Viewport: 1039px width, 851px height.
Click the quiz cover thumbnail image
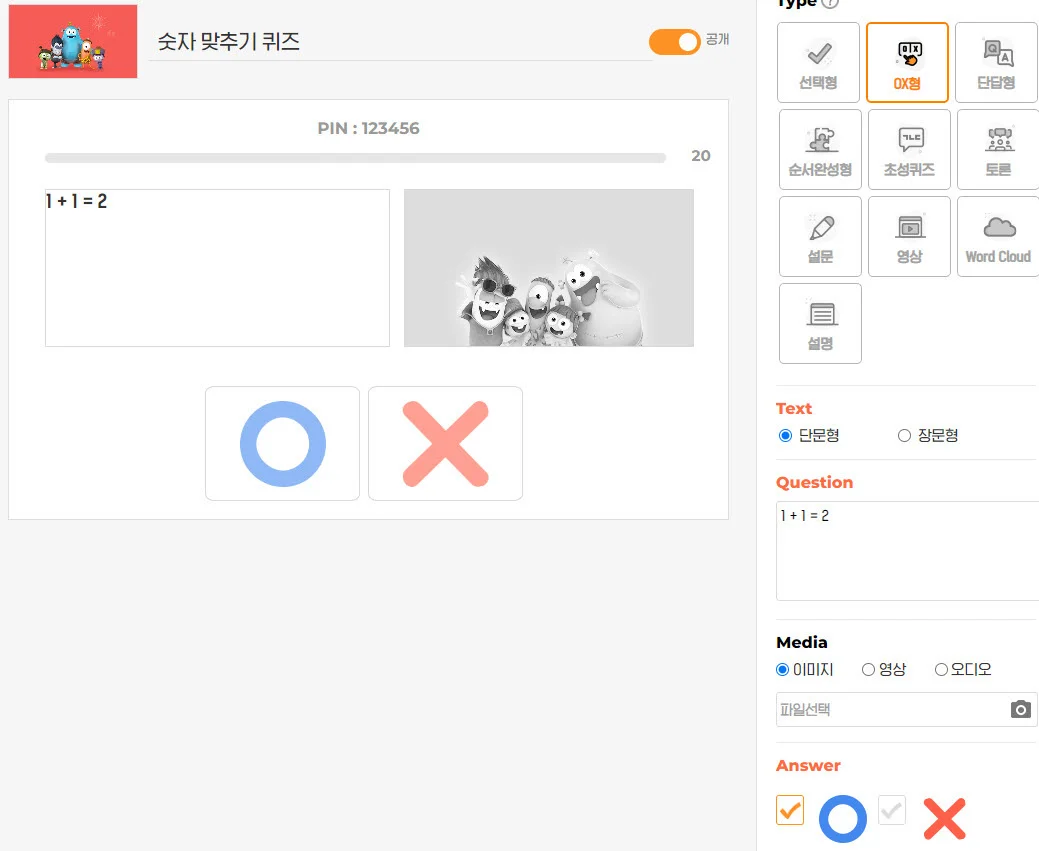(x=73, y=41)
